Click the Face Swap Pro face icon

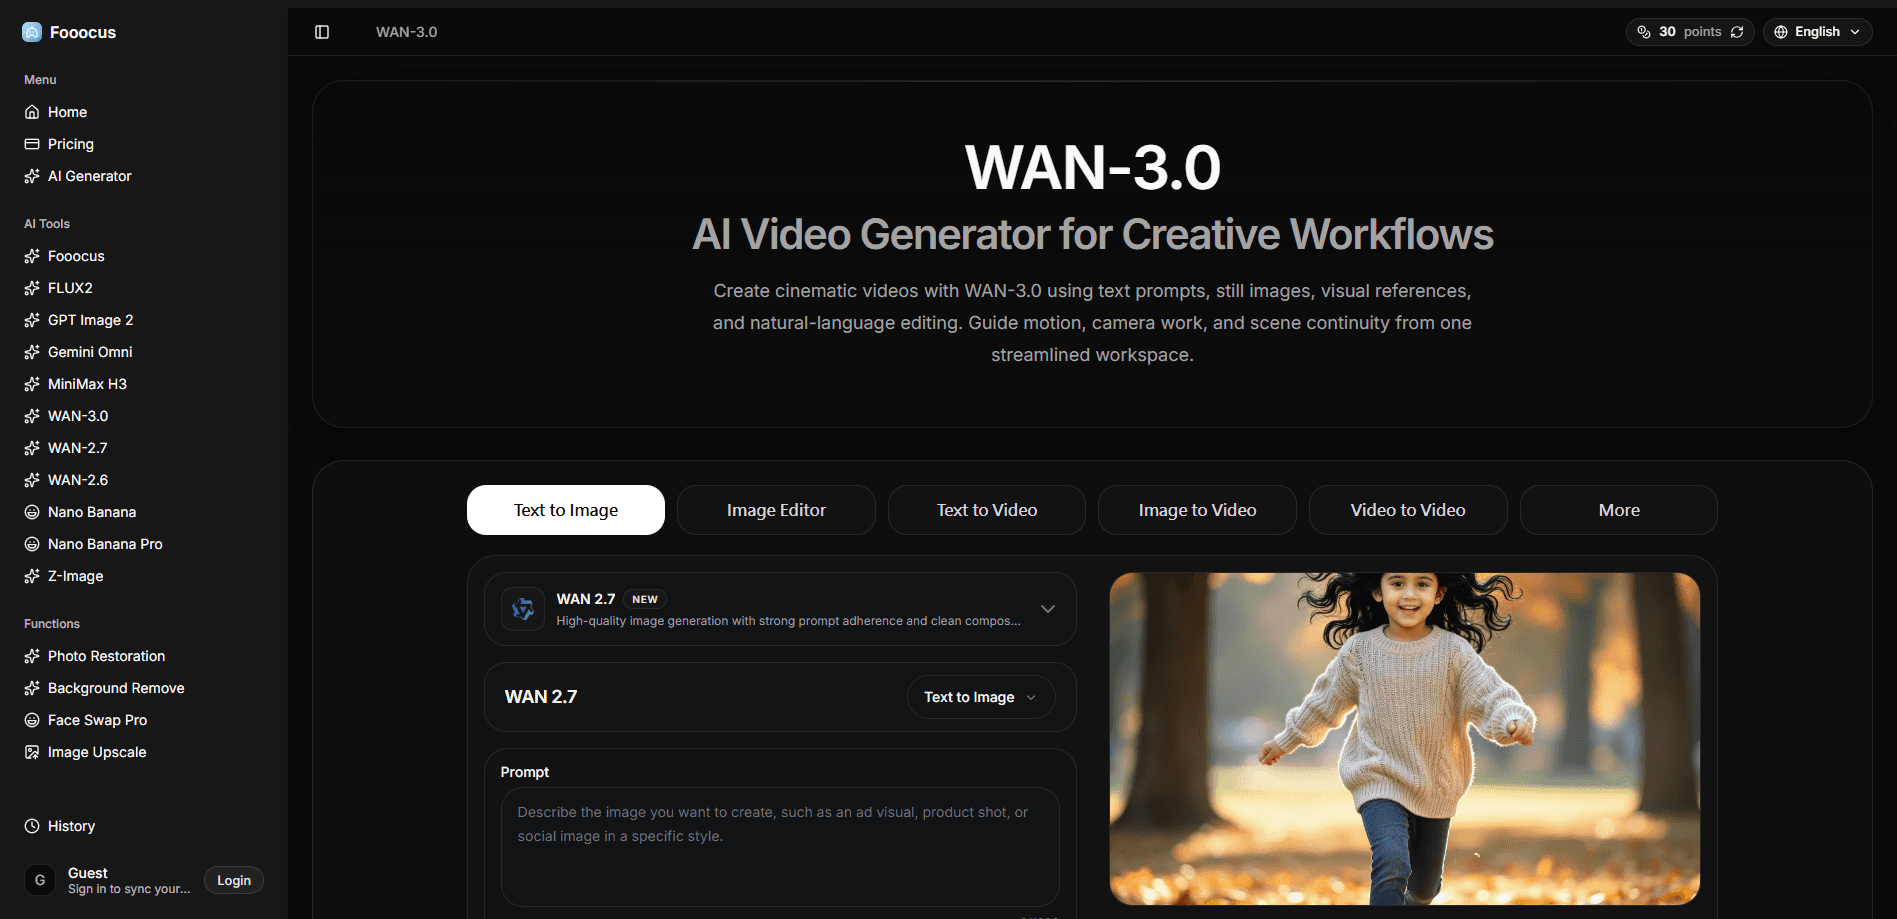[32, 720]
